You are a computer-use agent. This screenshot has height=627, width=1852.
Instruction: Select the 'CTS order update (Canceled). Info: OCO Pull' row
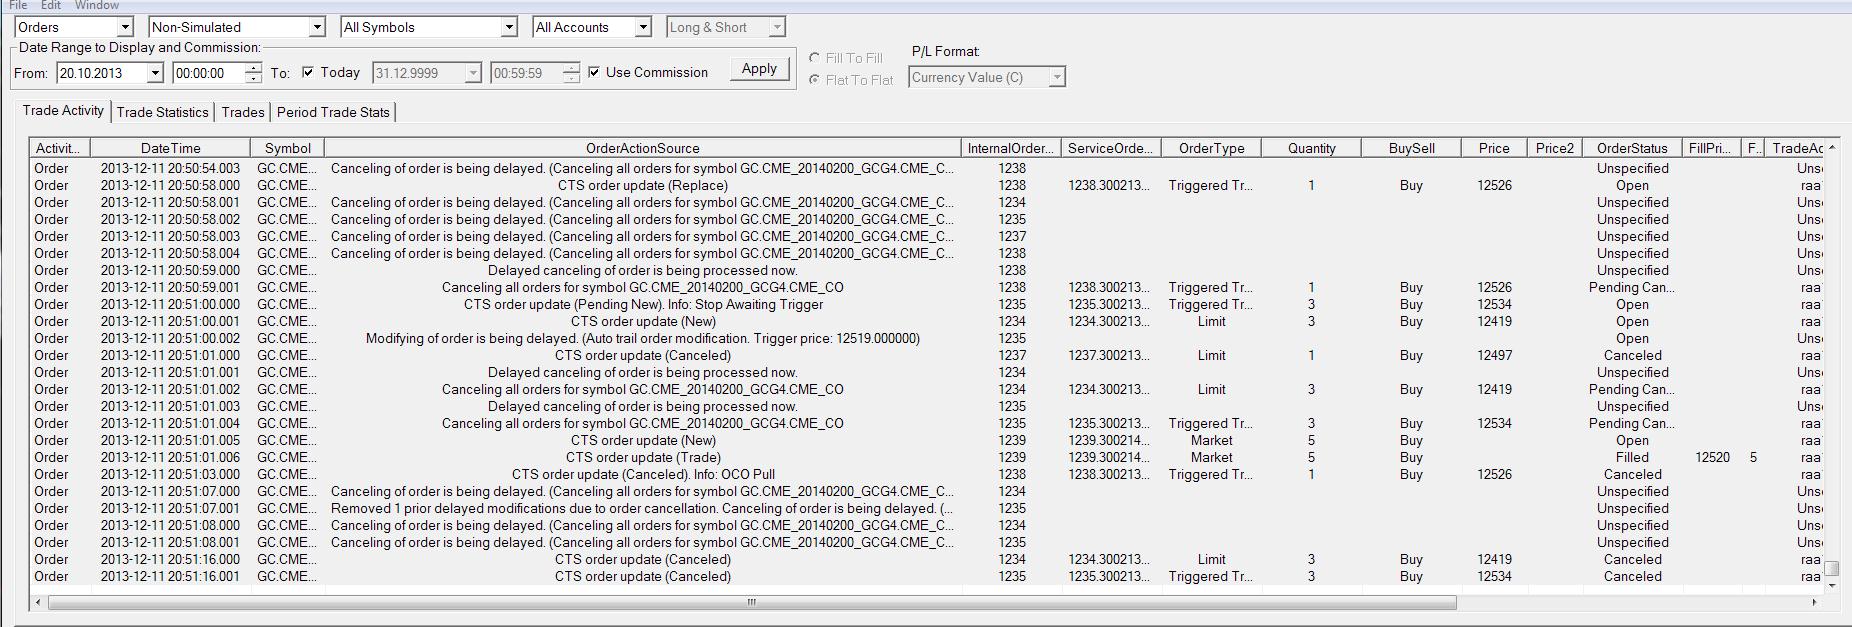[x=926, y=474]
